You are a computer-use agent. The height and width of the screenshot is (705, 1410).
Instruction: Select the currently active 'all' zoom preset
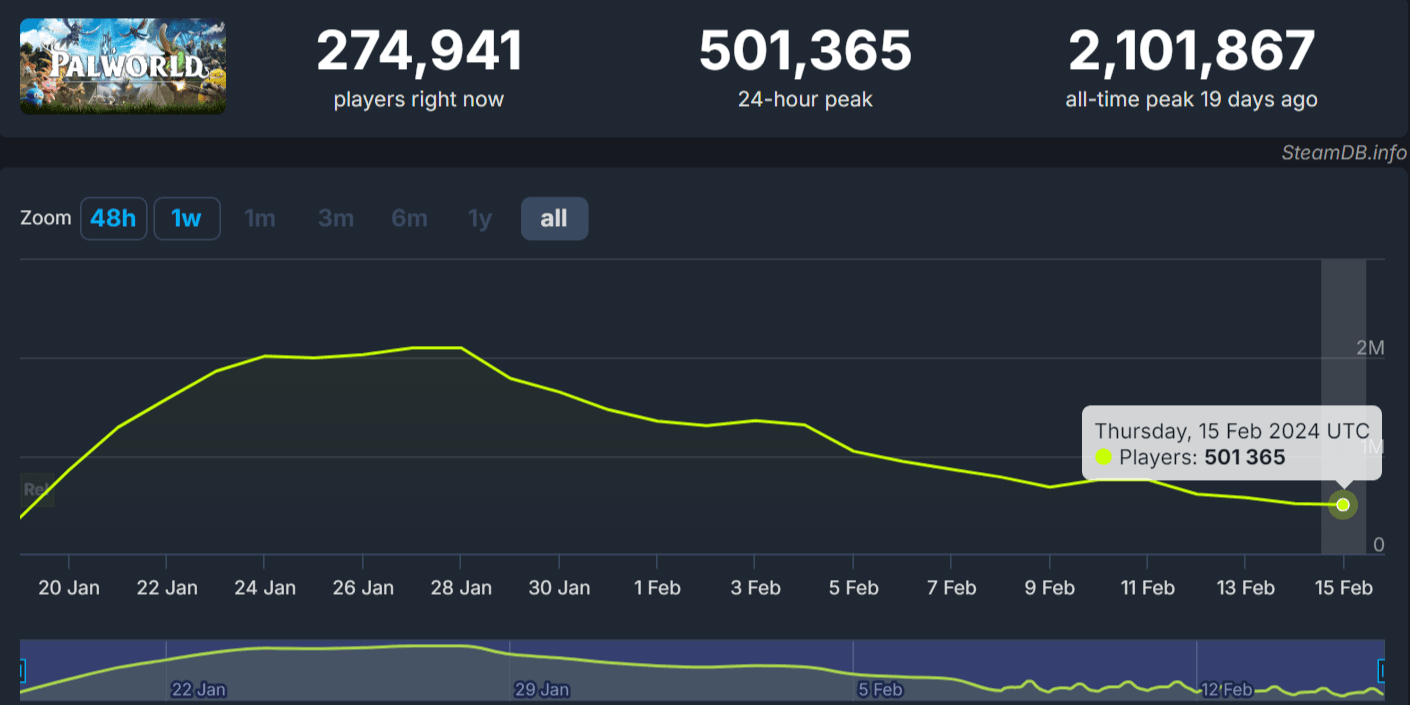click(x=555, y=218)
